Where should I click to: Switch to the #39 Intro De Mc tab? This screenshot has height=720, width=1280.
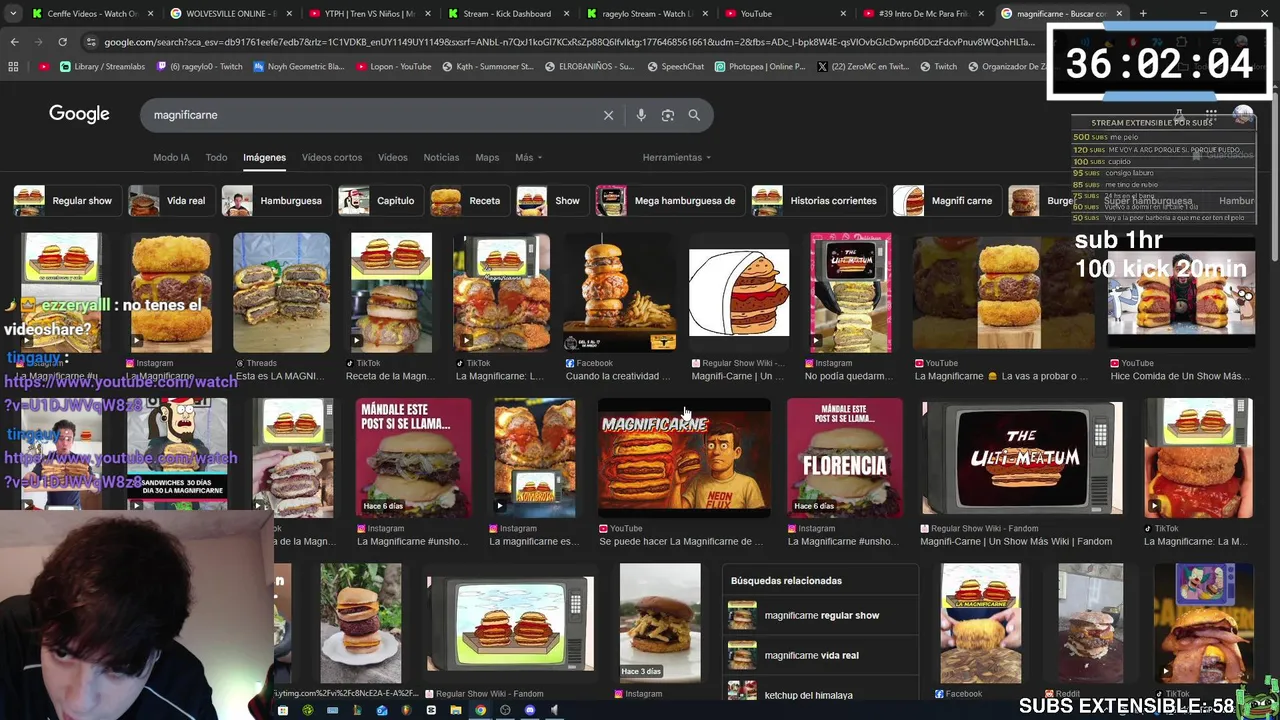tap(924, 13)
